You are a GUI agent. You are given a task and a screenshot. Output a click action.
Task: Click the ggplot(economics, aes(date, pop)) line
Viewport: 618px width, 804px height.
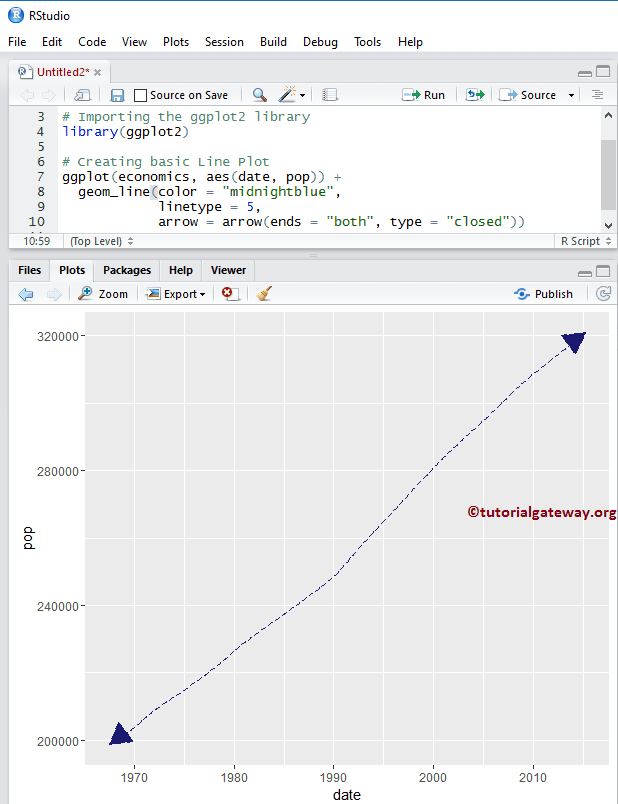click(202, 177)
